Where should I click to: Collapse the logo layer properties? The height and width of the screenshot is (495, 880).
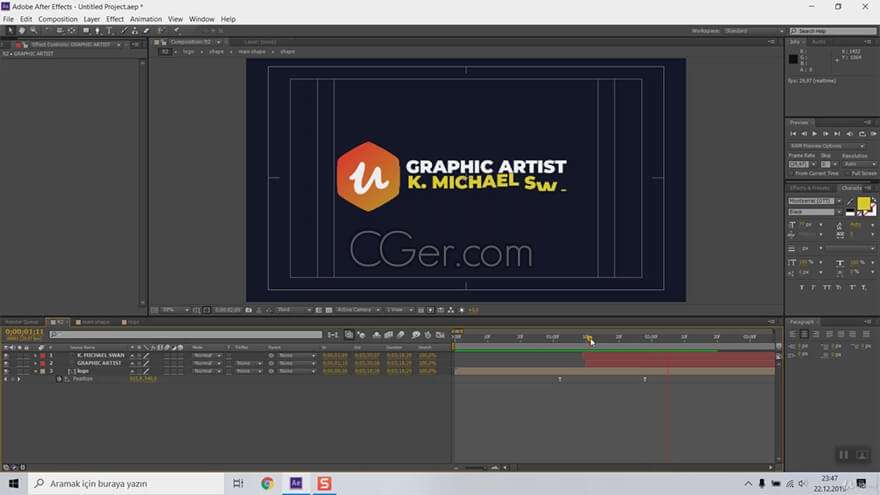click(35, 371)
